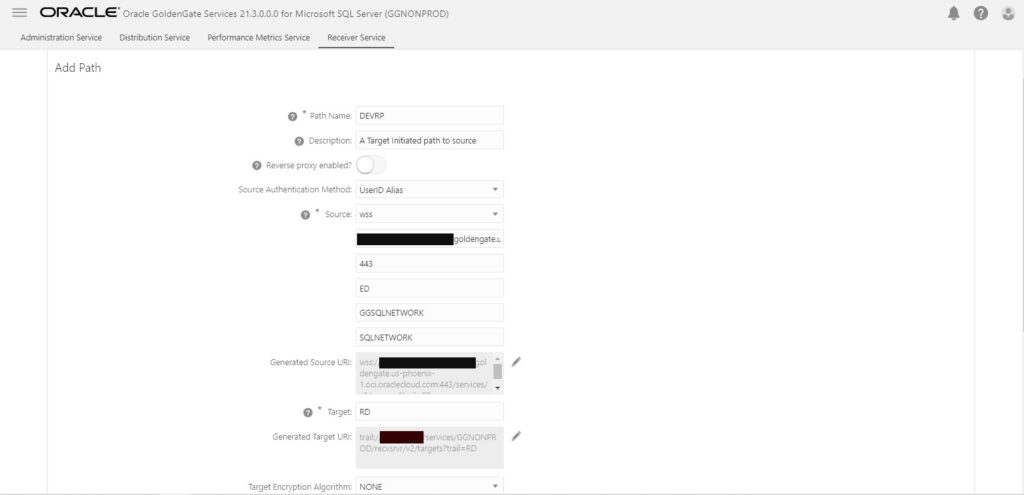Show help for Source field

(305, 215)
